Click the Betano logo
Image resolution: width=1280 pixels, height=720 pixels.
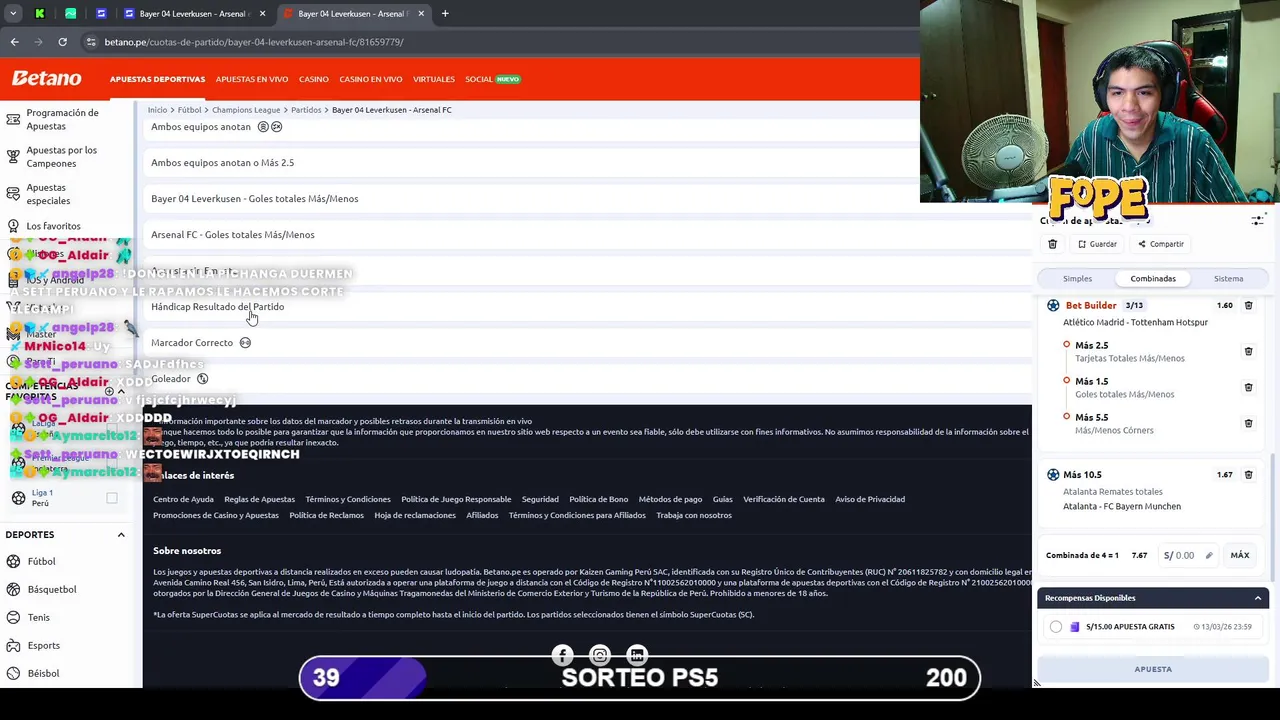click(46, 78)
